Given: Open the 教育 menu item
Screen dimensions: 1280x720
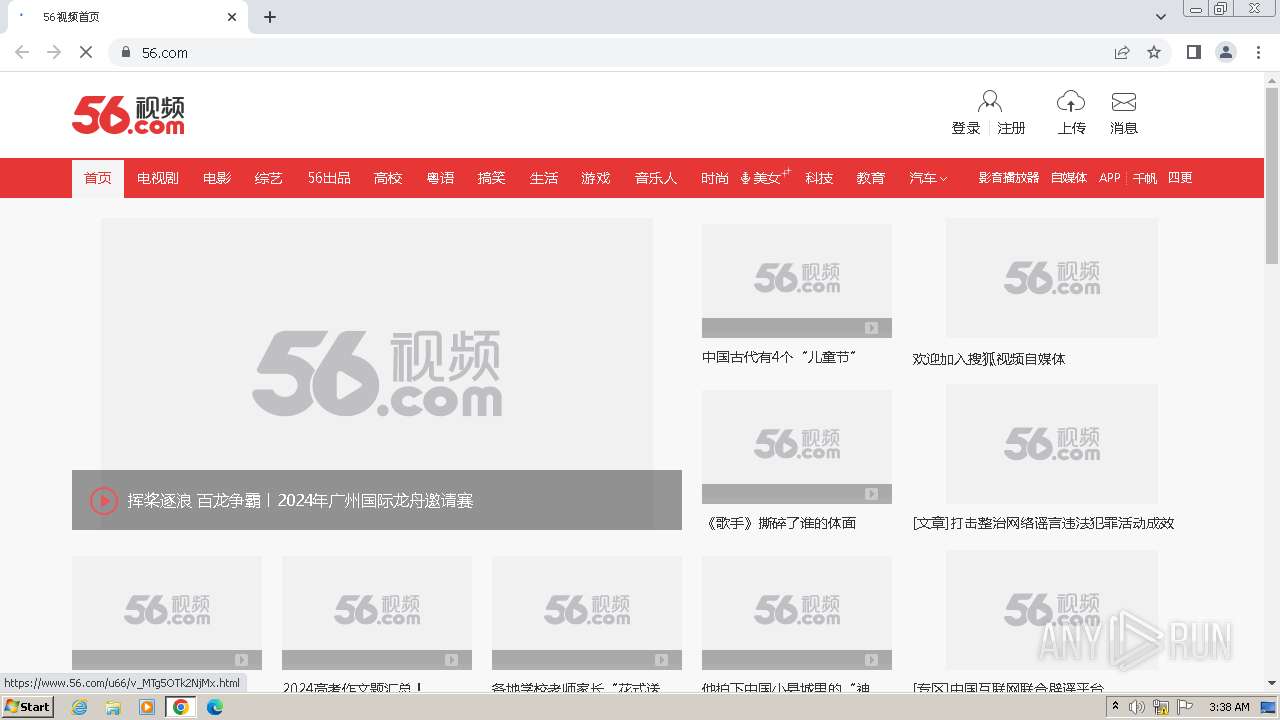Looking at the screenshot, I should (x=871, y=178).
